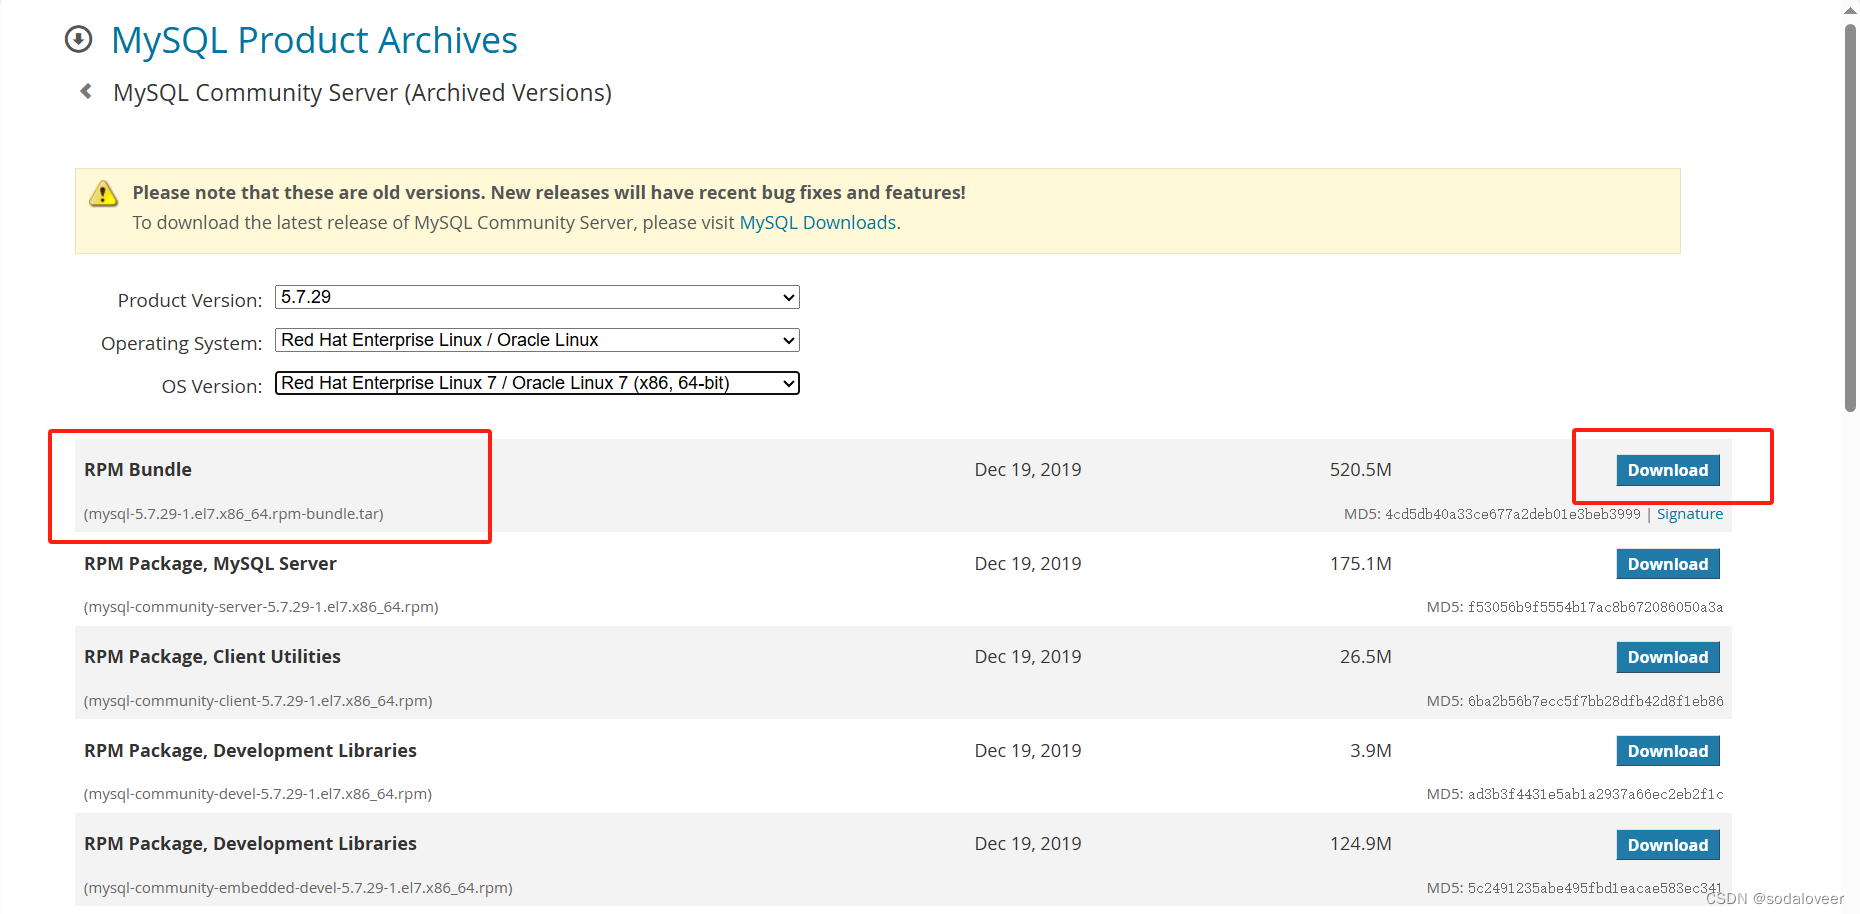Screen dimensions: 1860x914
Task: Click the MD5 hash of Client Utilities package
Action: (1595, 701)
